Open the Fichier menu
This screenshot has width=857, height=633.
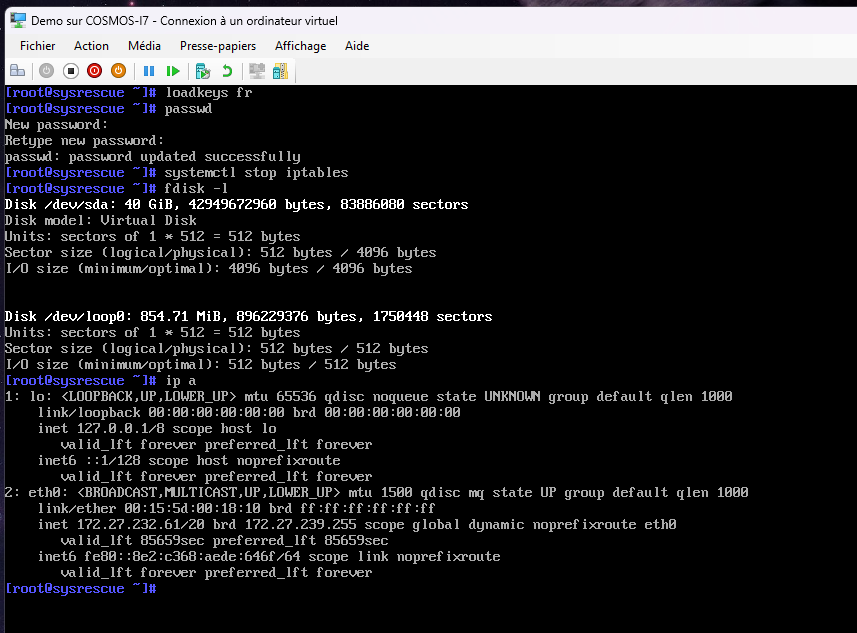click(38, 46)
